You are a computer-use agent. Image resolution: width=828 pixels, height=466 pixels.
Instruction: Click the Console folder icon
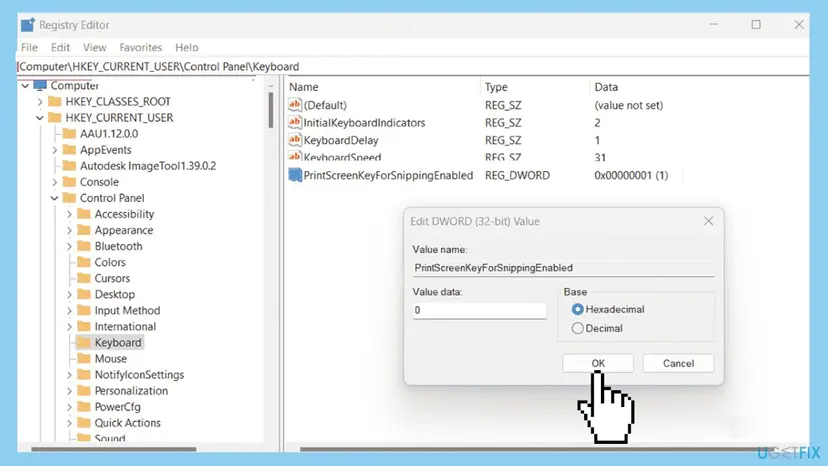point(69,182)
